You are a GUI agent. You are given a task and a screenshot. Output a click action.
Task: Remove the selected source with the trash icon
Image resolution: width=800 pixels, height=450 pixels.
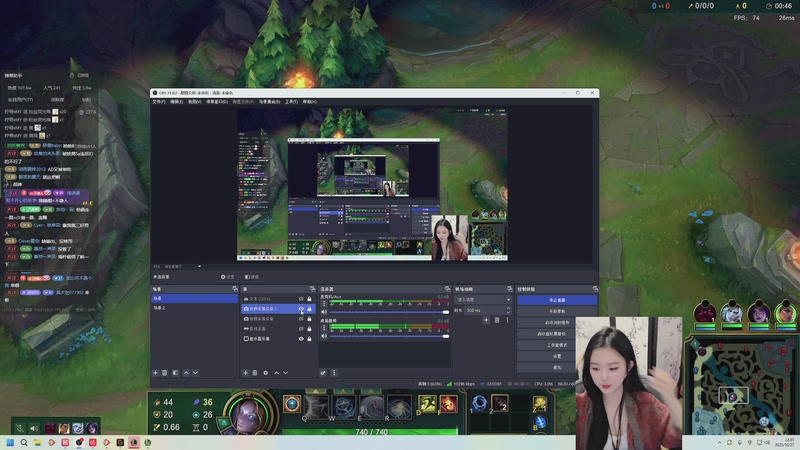click(x=255, y=373)
